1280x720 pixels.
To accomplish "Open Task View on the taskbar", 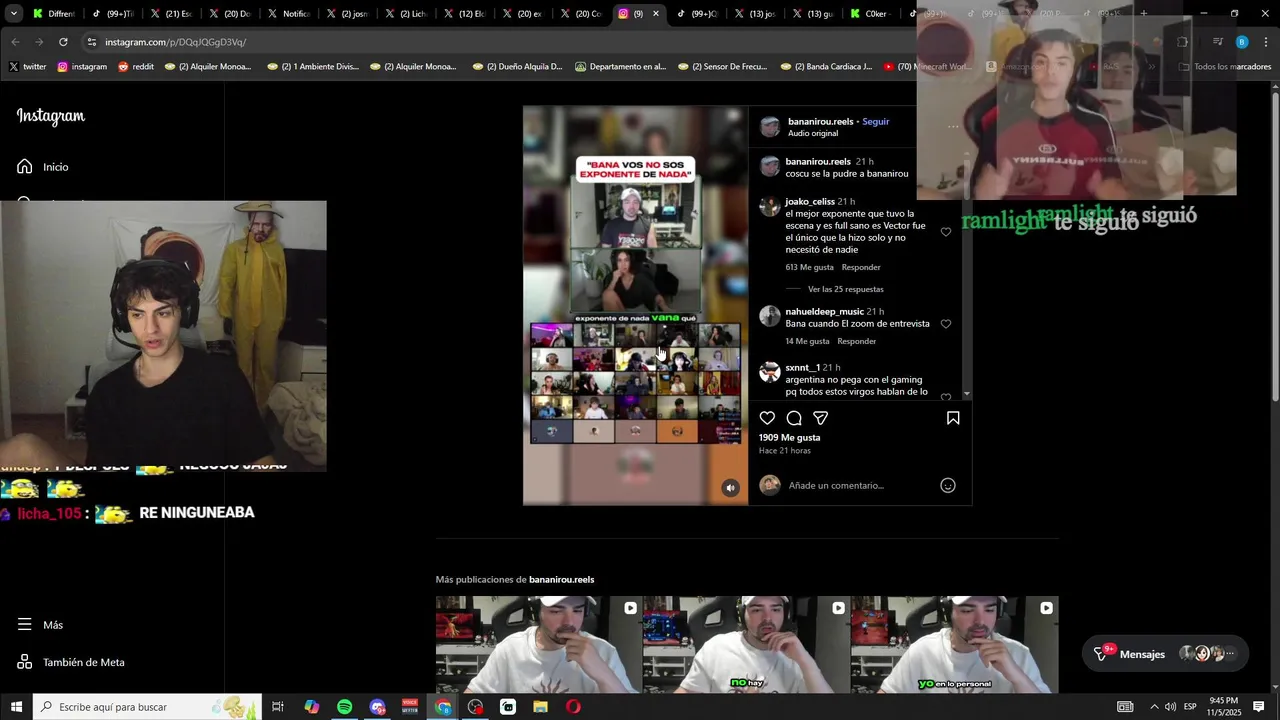I will [278, 707].
